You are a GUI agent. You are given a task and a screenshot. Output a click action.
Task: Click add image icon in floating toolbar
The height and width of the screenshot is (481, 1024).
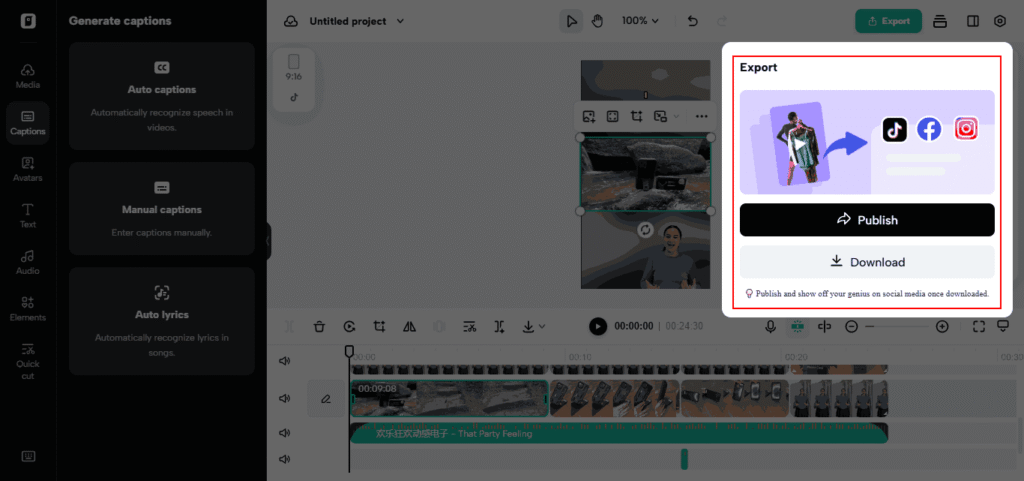(589, 116)
